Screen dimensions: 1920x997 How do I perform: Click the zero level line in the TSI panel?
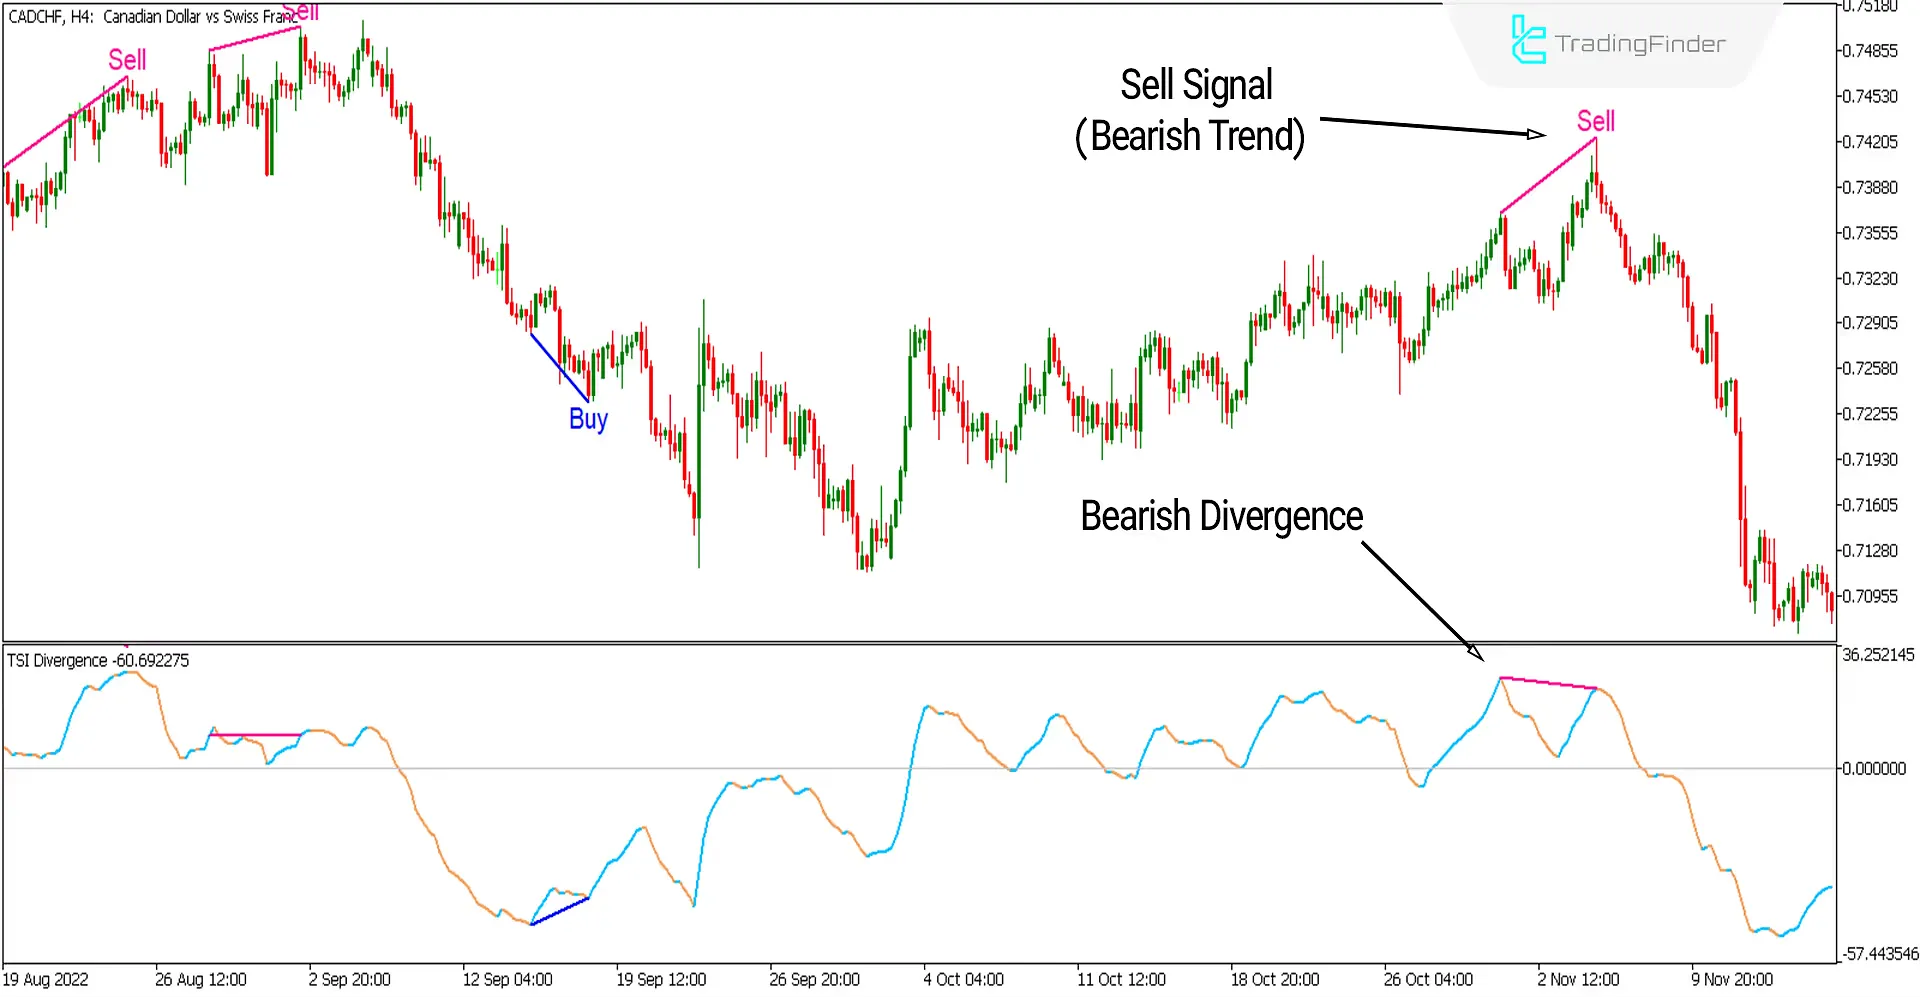(x=900, y=768)
